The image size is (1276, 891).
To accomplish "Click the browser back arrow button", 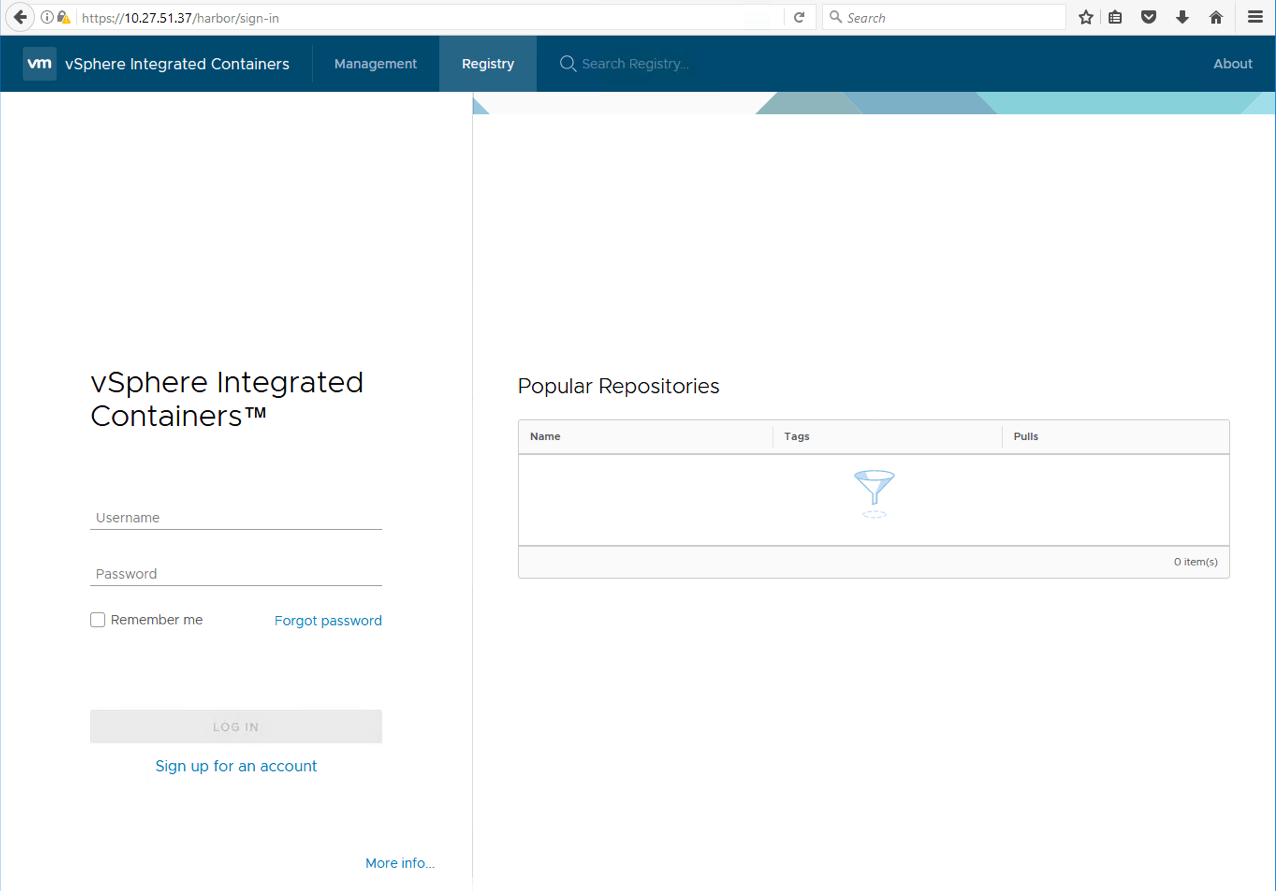I will [20, 17].
